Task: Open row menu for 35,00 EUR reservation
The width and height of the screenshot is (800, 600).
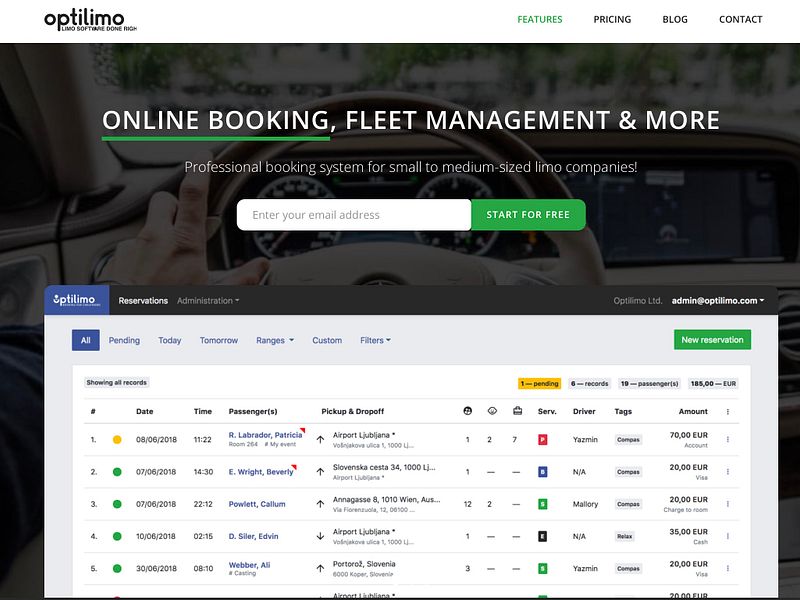Action: (x=728, y=536)
